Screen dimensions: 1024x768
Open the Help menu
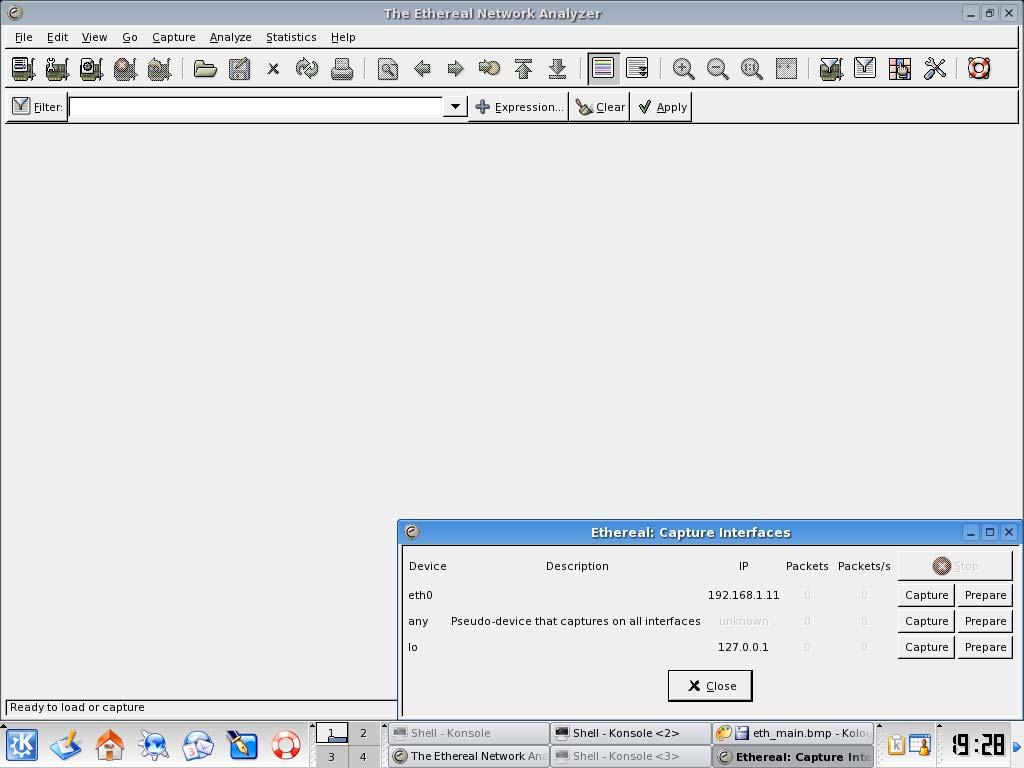[343, 37]
